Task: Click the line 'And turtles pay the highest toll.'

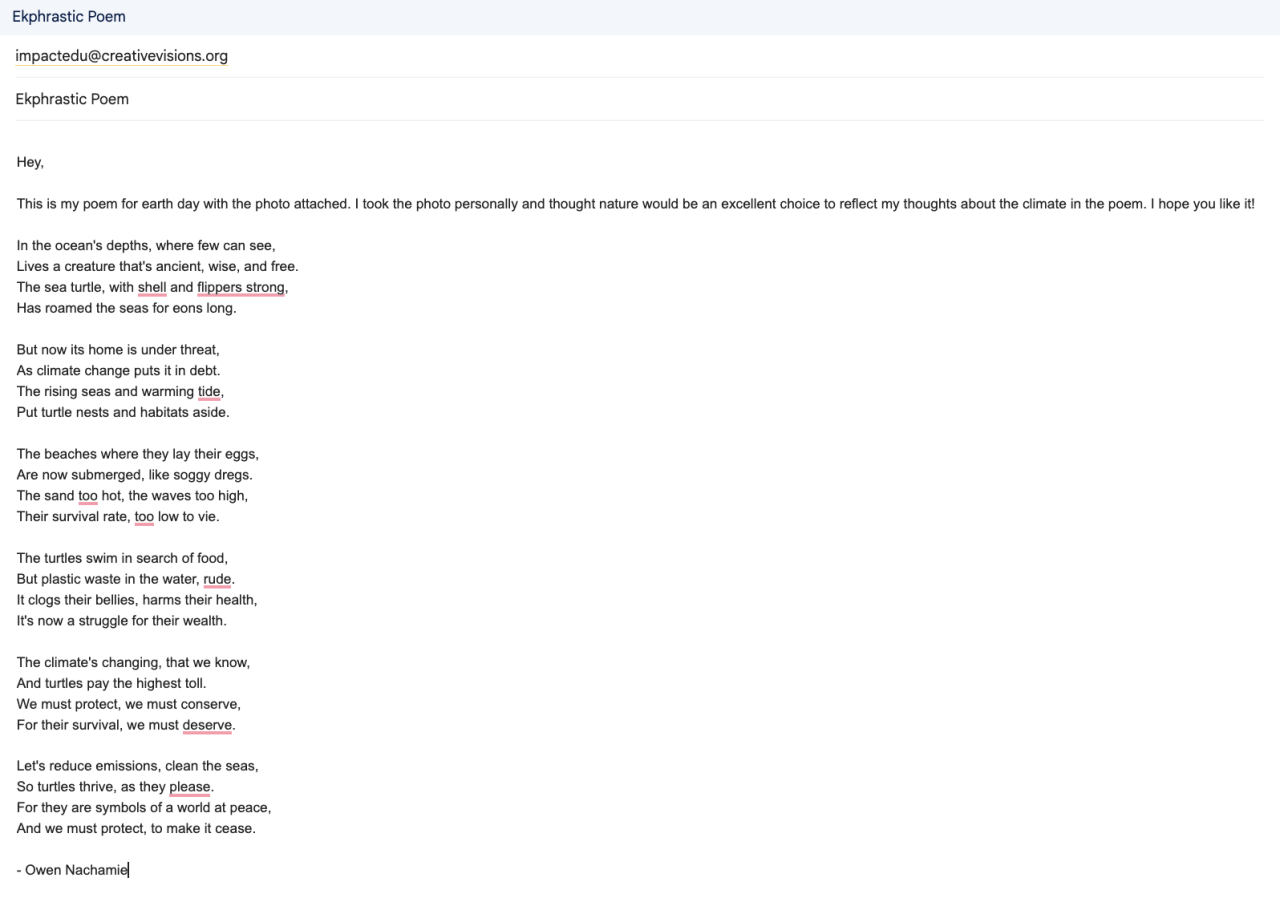Action: point(112,683)
